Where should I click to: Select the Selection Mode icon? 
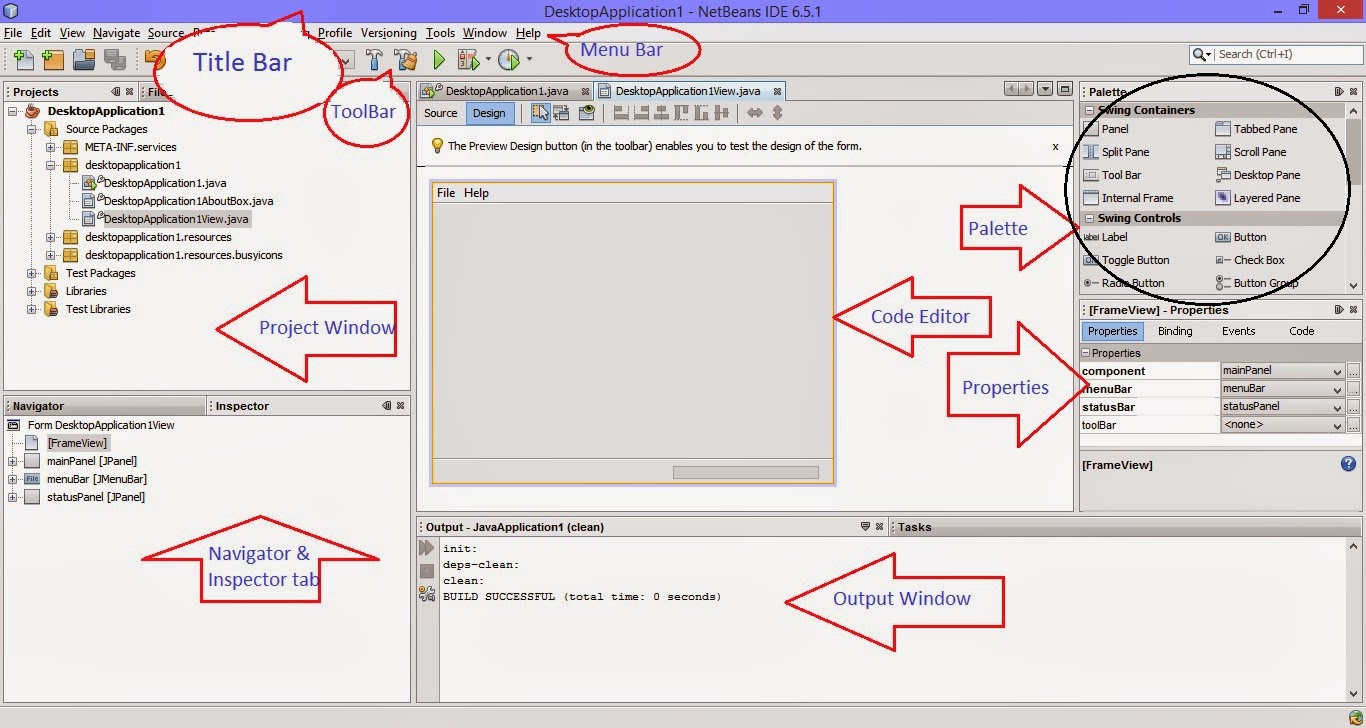click(540, 113)
